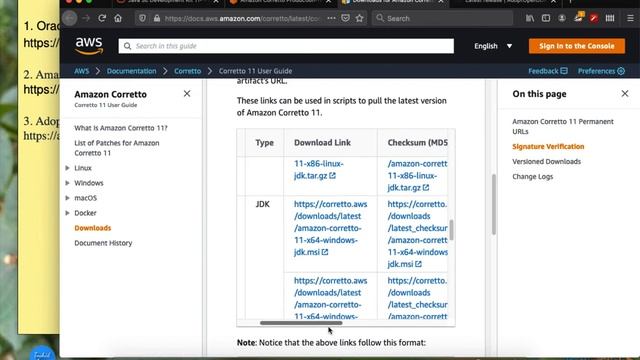
Task: Reload the current page
Action: click(102, 18)
